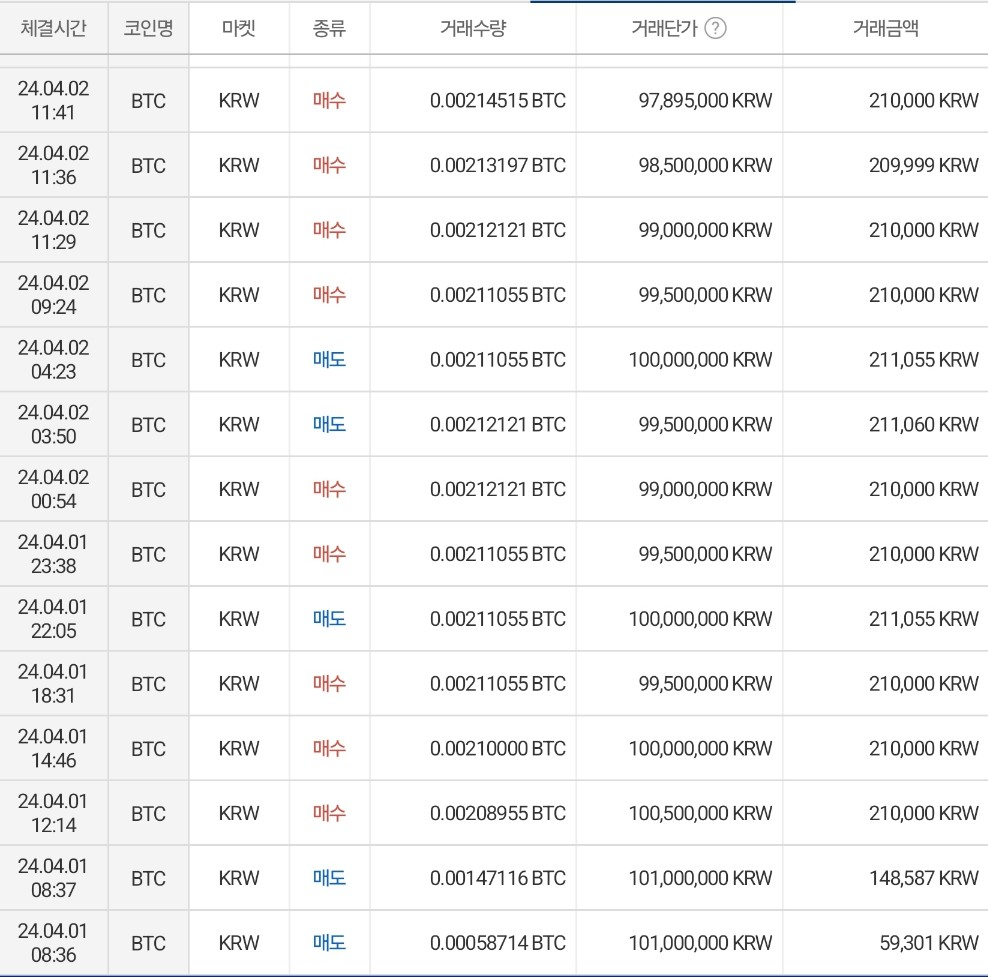Viewport: 988px width, 977px height.
Task: Click 매수 label in the 14:46 row
Action: 330,749
